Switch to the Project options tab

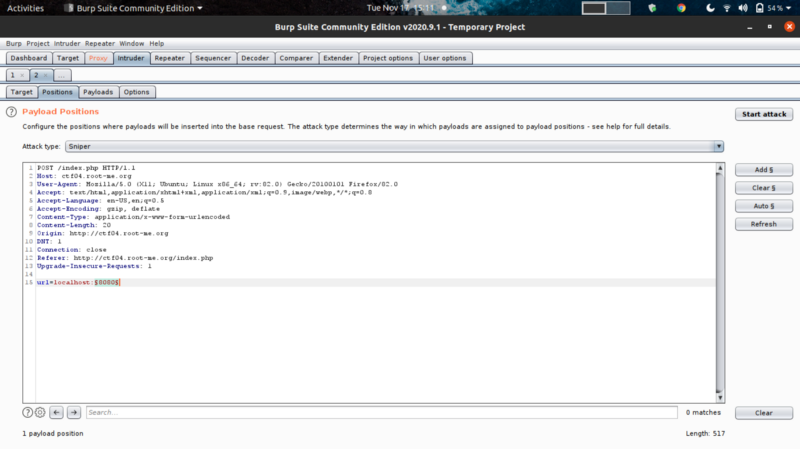[x=388, y=58]
